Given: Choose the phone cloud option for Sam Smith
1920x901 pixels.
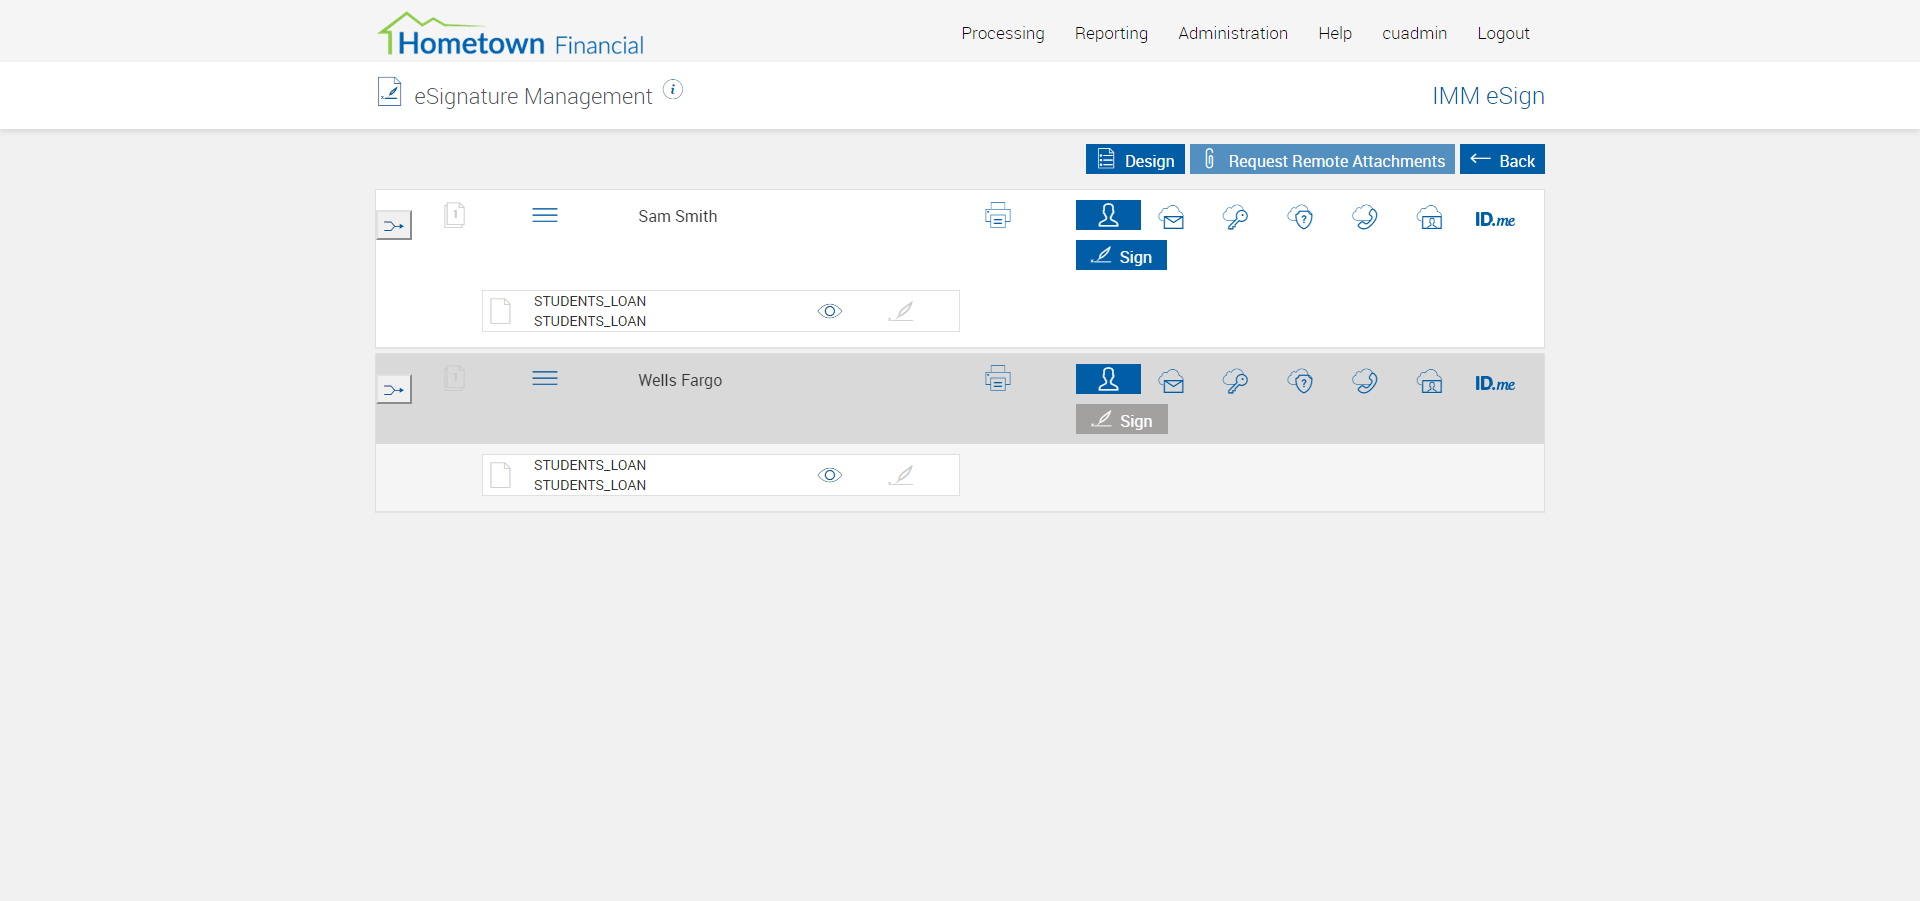Looking at the screenshot, I should coord(1365,217).
